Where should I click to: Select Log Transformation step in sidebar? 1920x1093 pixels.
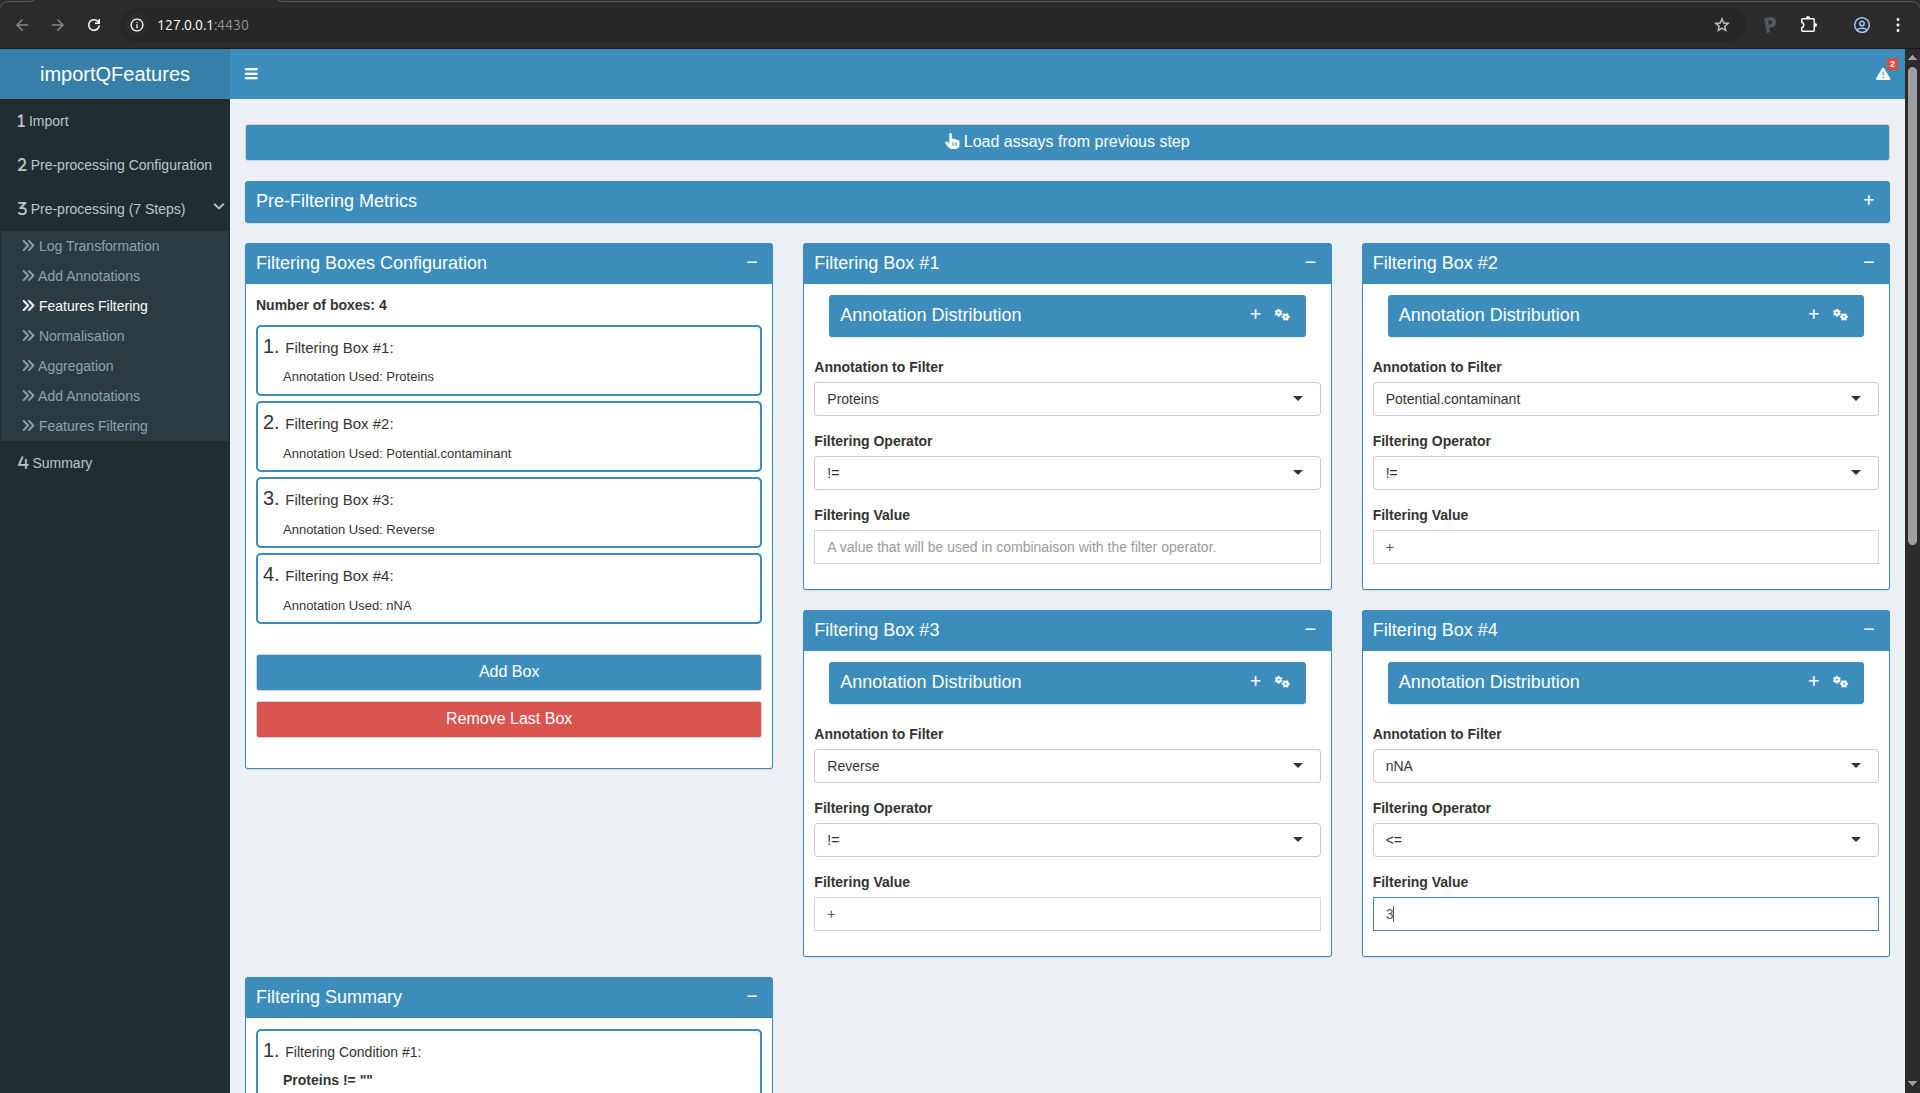coord(115,246)
